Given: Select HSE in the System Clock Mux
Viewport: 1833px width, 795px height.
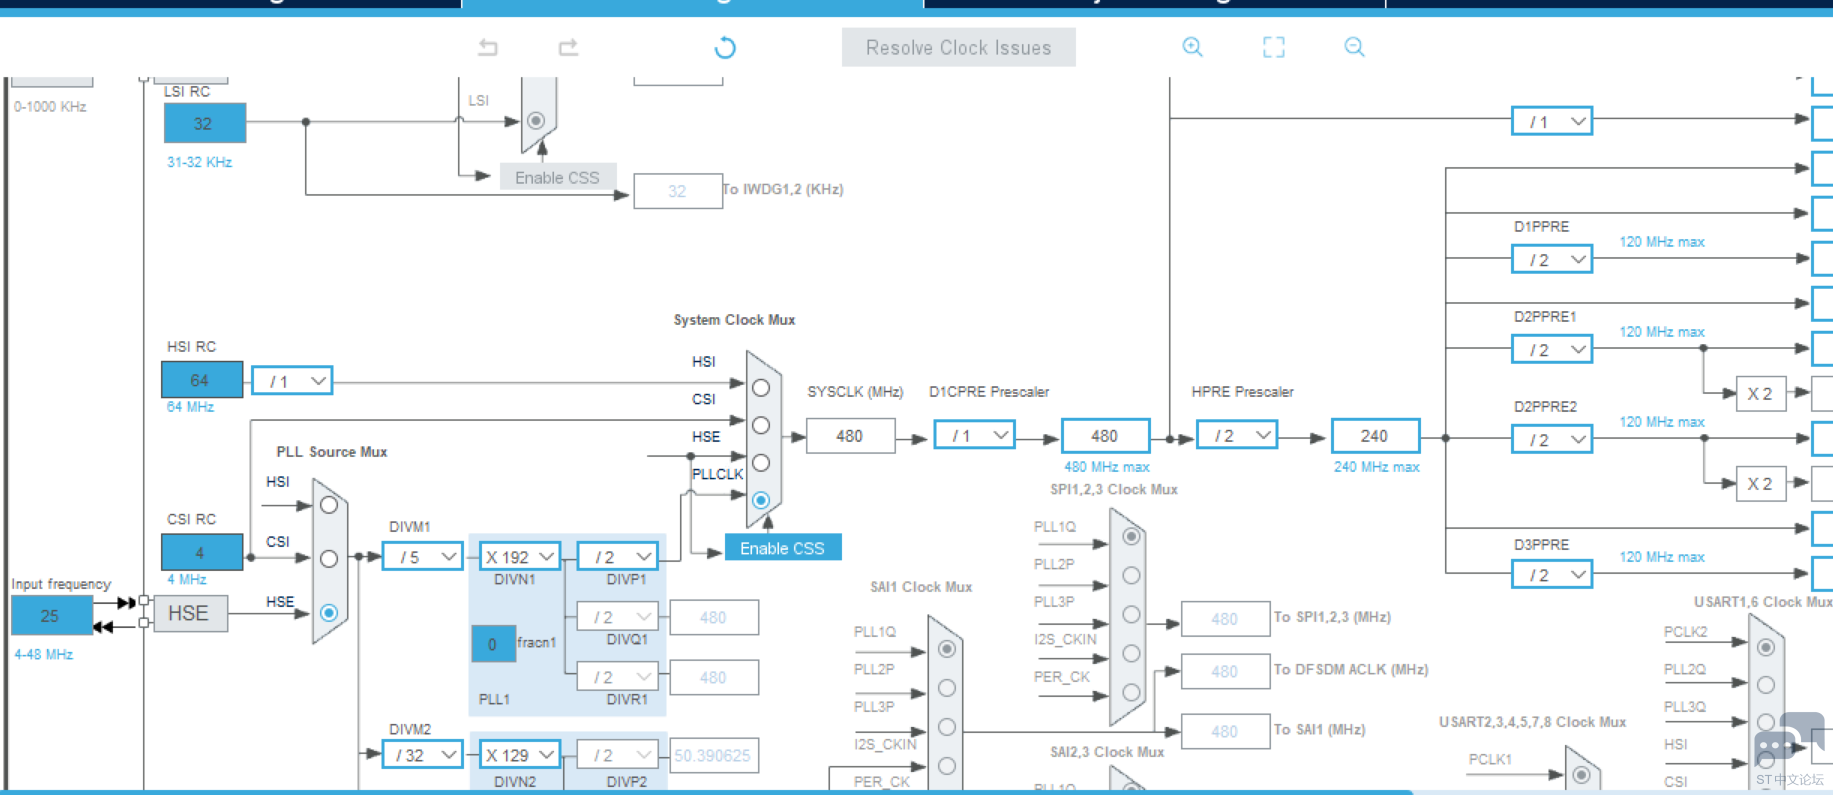Looking at the screenshot, I should [x=761, y=463].
